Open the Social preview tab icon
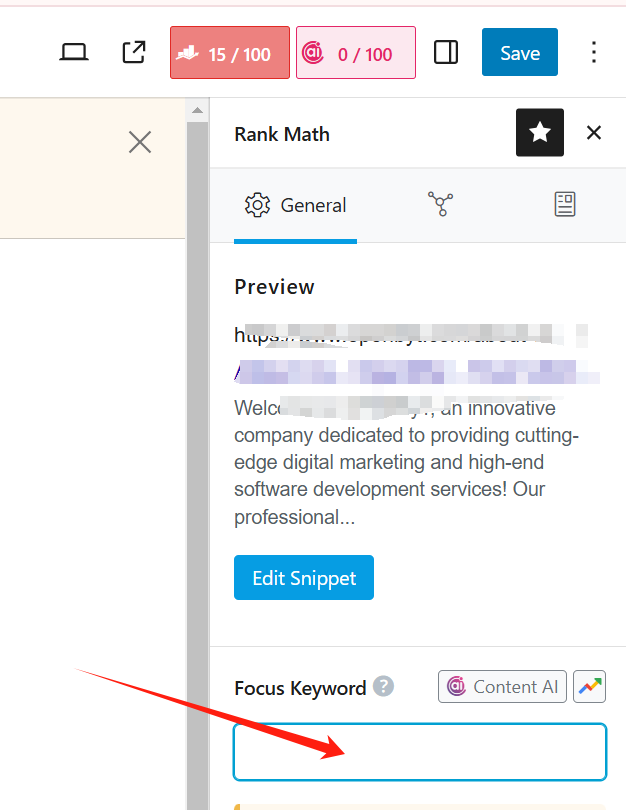 (565, 205)
